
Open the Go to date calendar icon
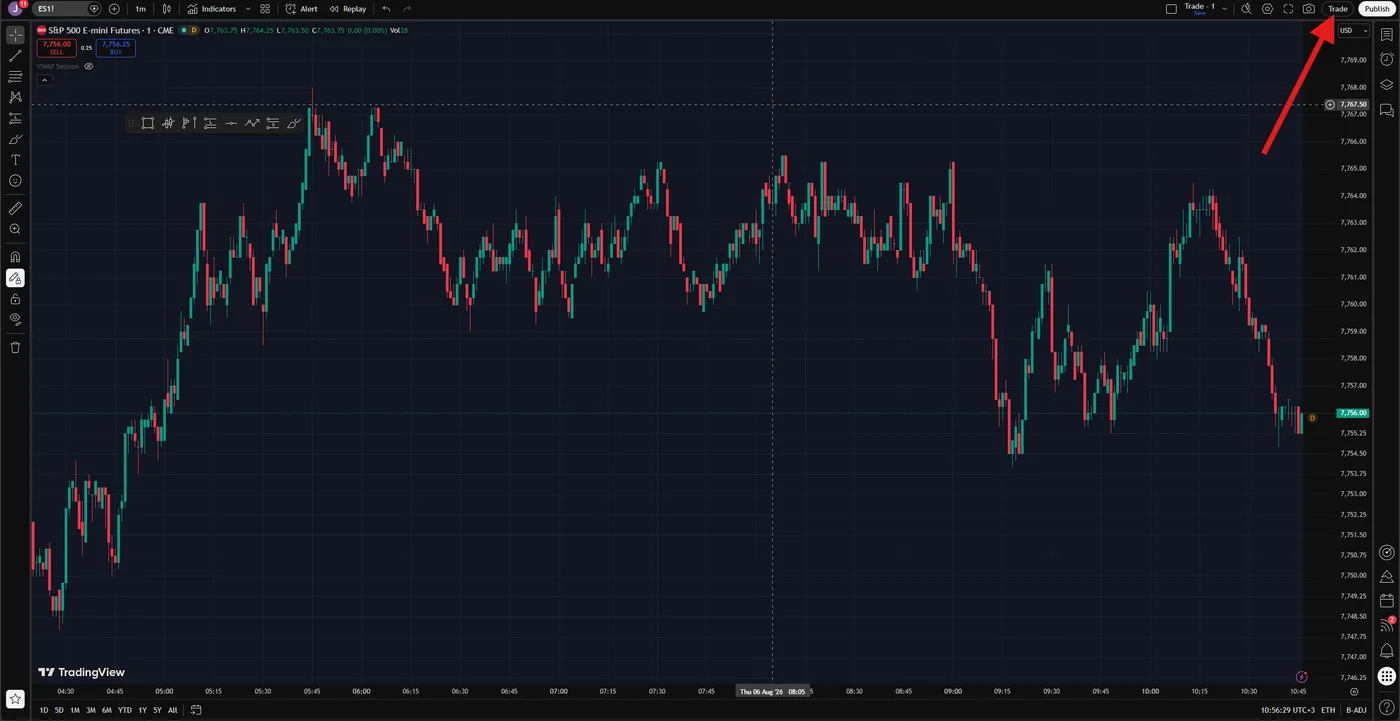pyautogui.click(x=196, y=710)
